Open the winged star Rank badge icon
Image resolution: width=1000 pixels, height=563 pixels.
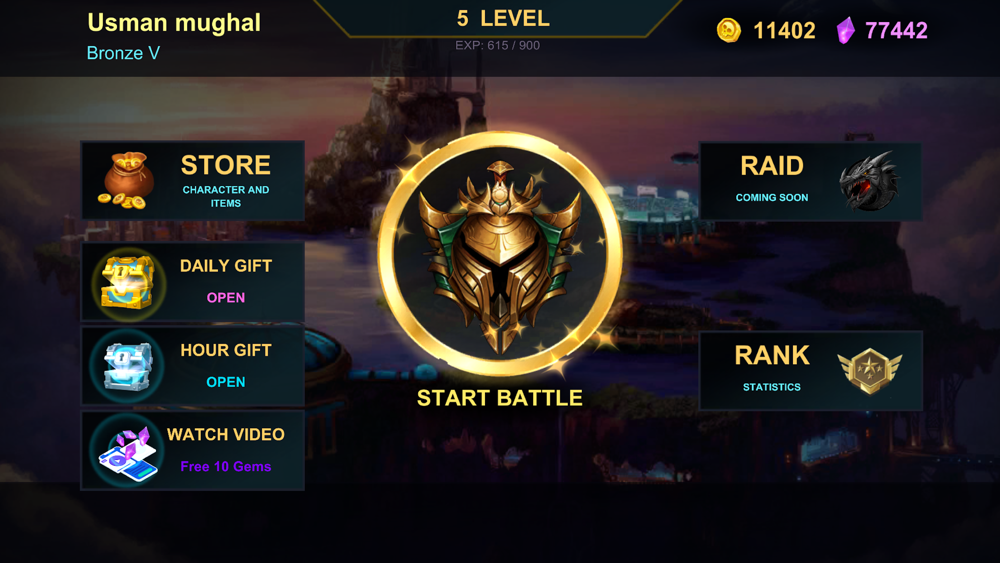pyautogui.click(x=869, y=370)
